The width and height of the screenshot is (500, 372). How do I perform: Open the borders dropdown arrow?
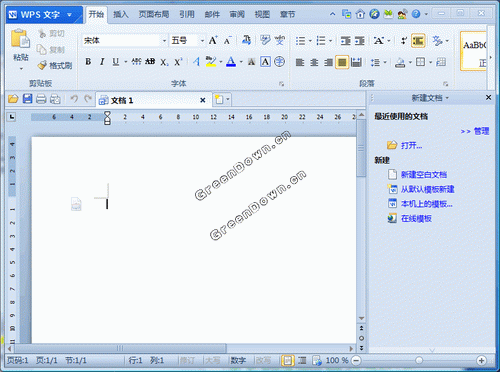430,62
